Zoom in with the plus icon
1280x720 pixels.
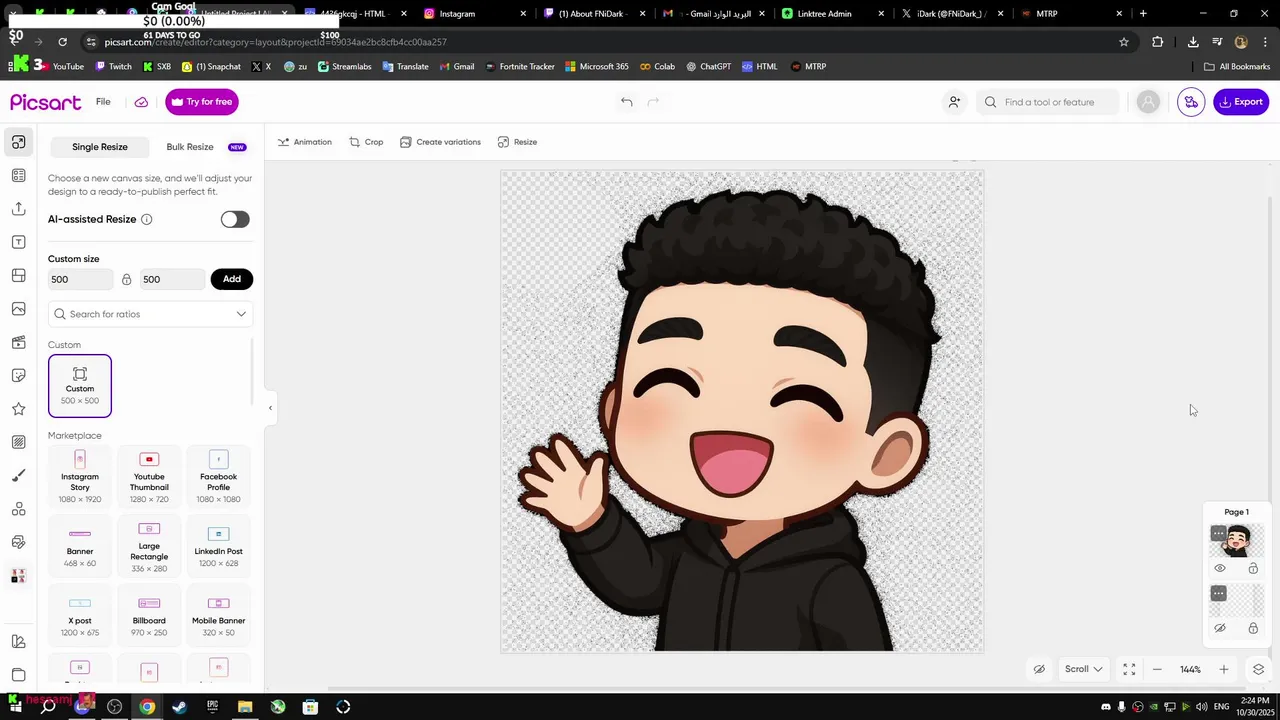click(1223, 669)
